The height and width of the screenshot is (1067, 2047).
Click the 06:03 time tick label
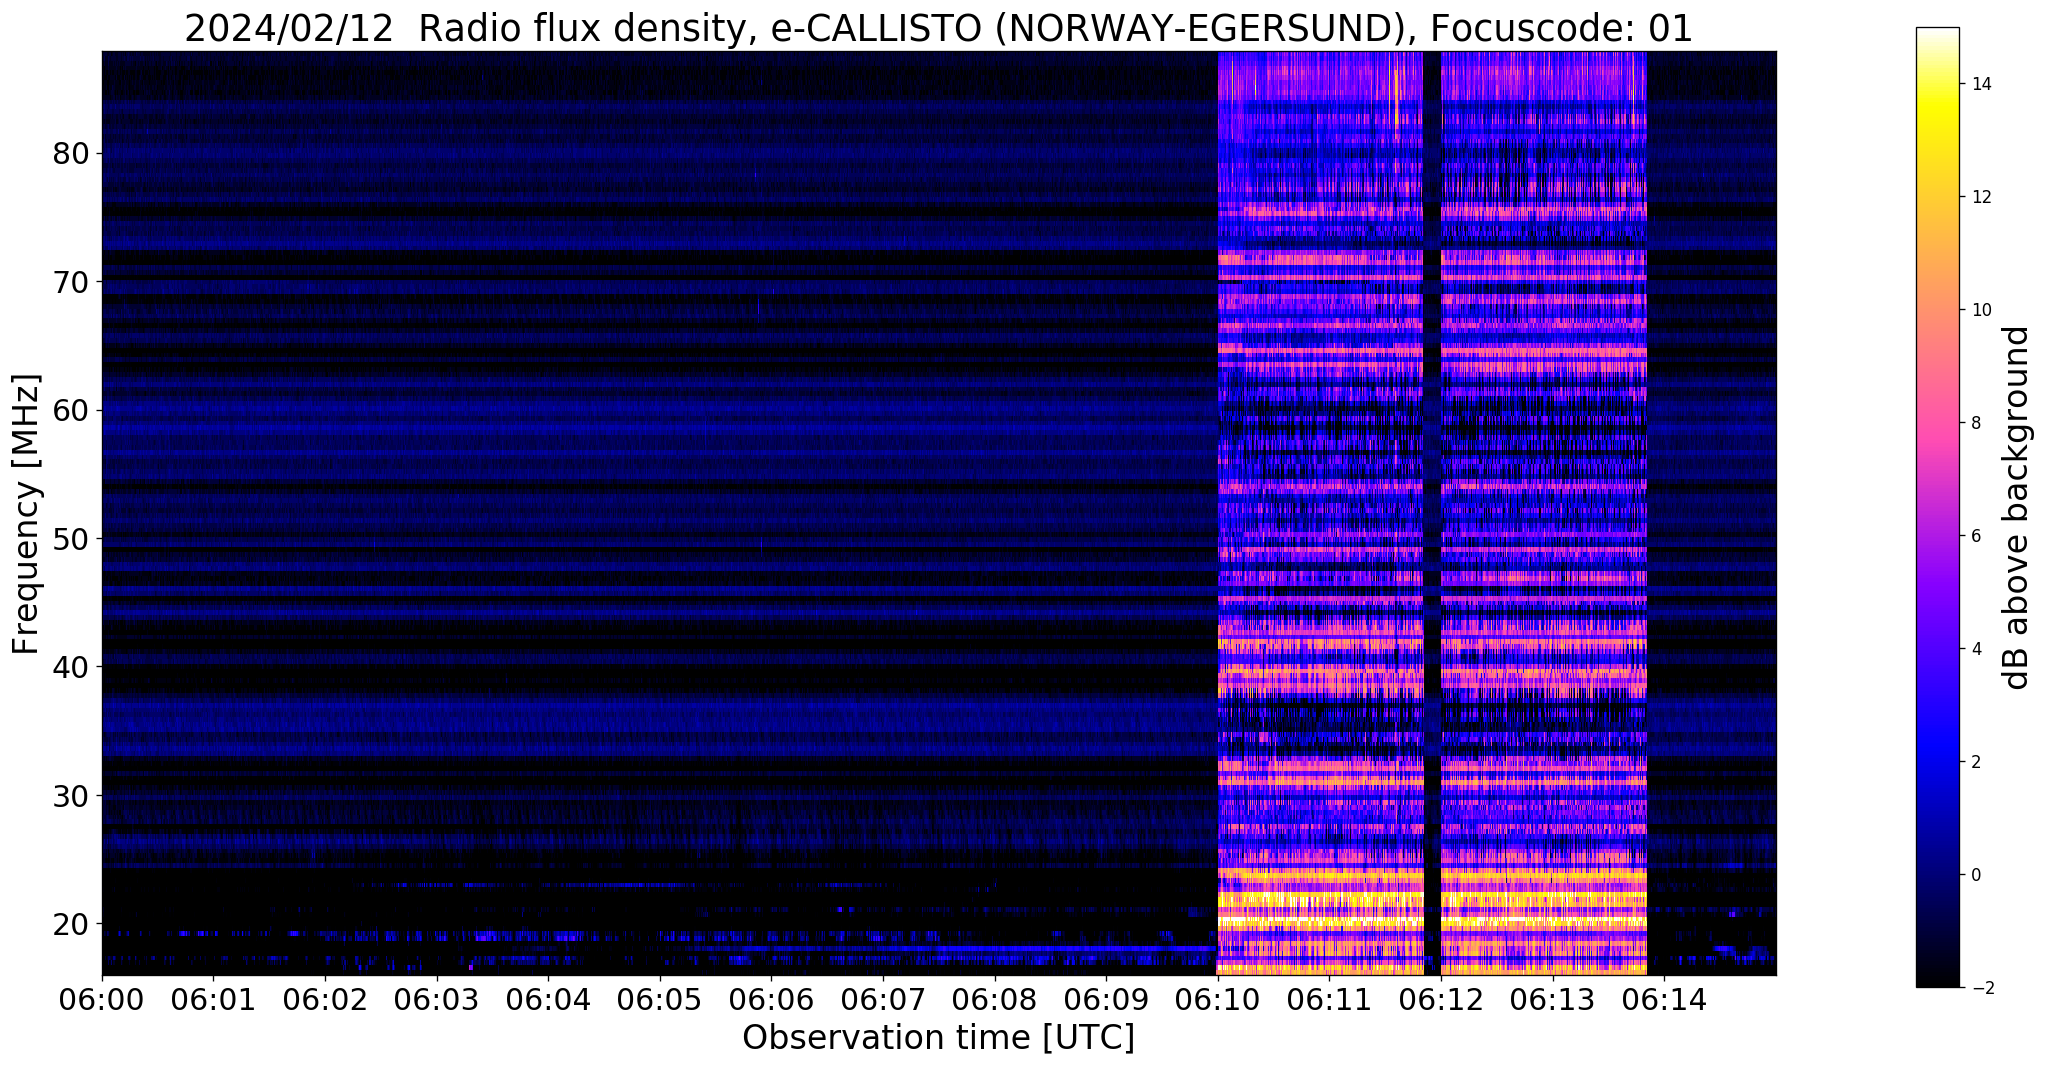pos(436,998)
